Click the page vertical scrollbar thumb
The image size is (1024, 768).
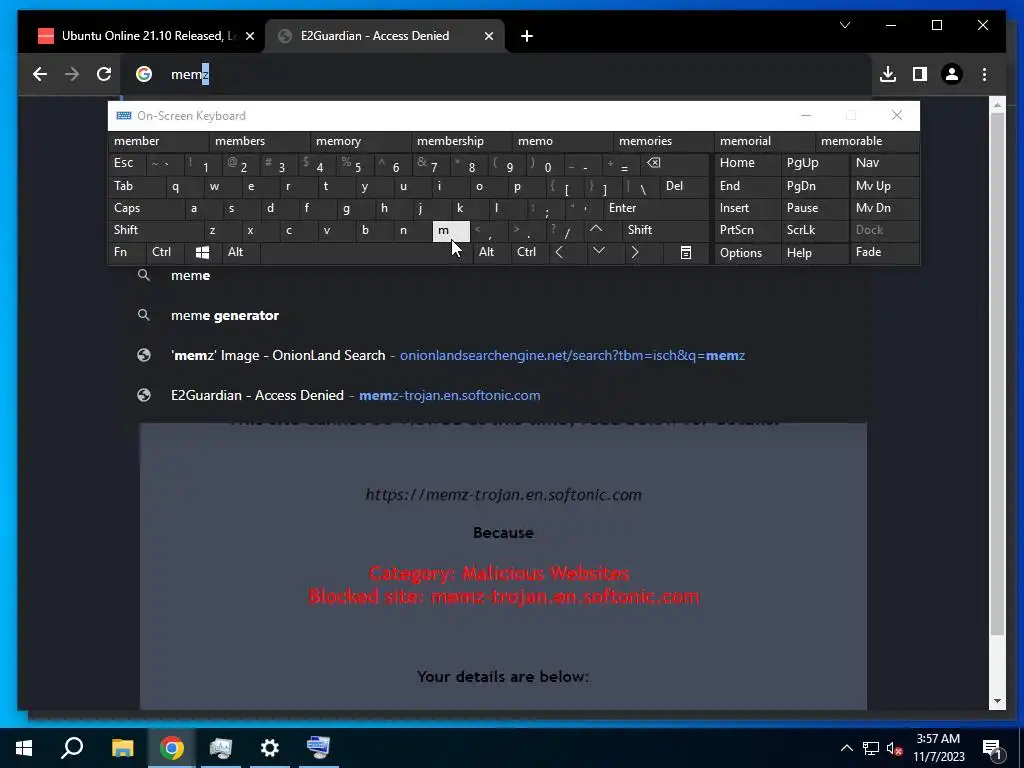click(x=997, y=372)
